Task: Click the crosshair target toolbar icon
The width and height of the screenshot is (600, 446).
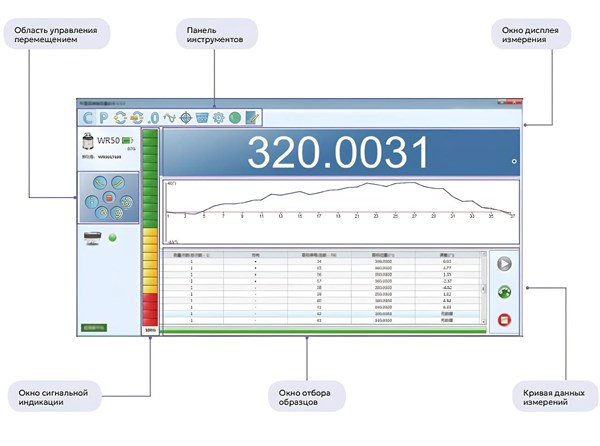Action: point(186,118)
